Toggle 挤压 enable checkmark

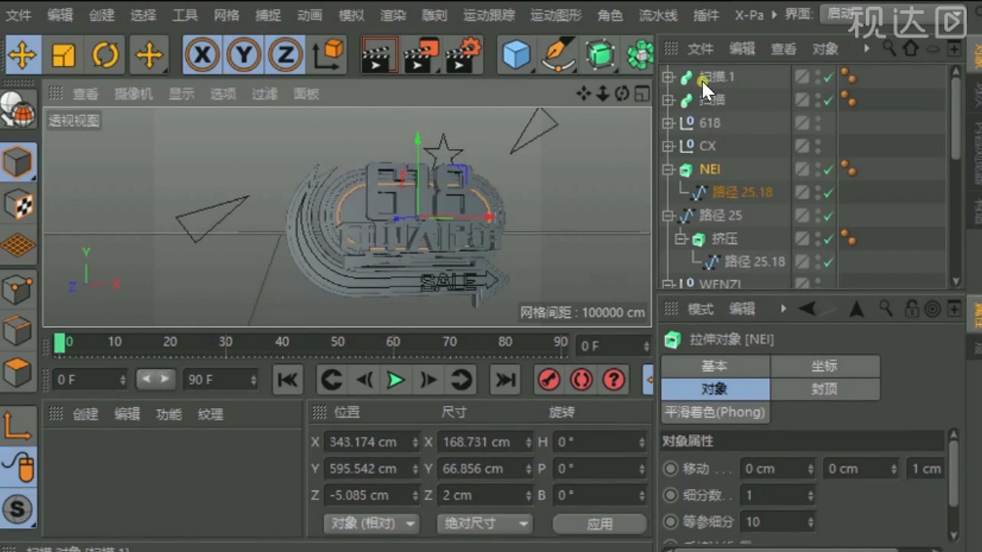click(x=829, y=239)
